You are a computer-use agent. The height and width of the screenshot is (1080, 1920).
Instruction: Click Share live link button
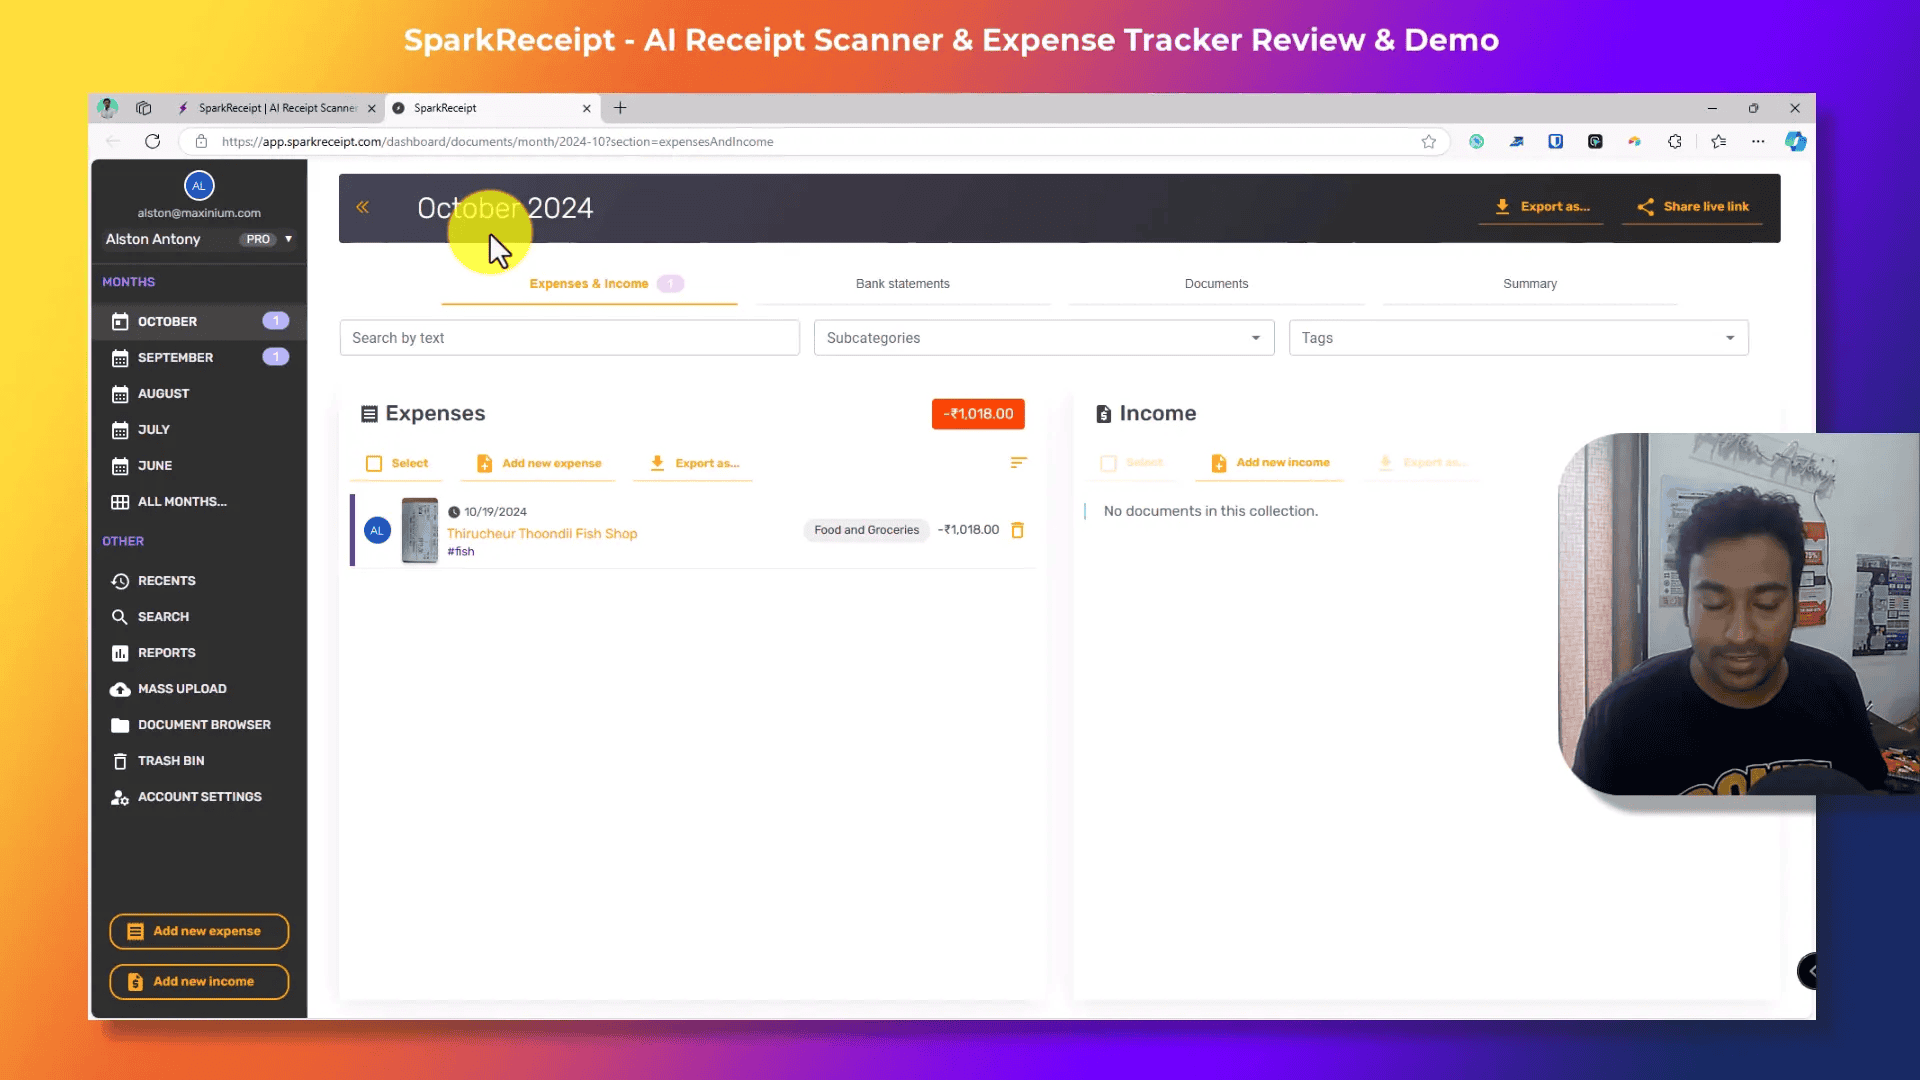coord(1692,207)
